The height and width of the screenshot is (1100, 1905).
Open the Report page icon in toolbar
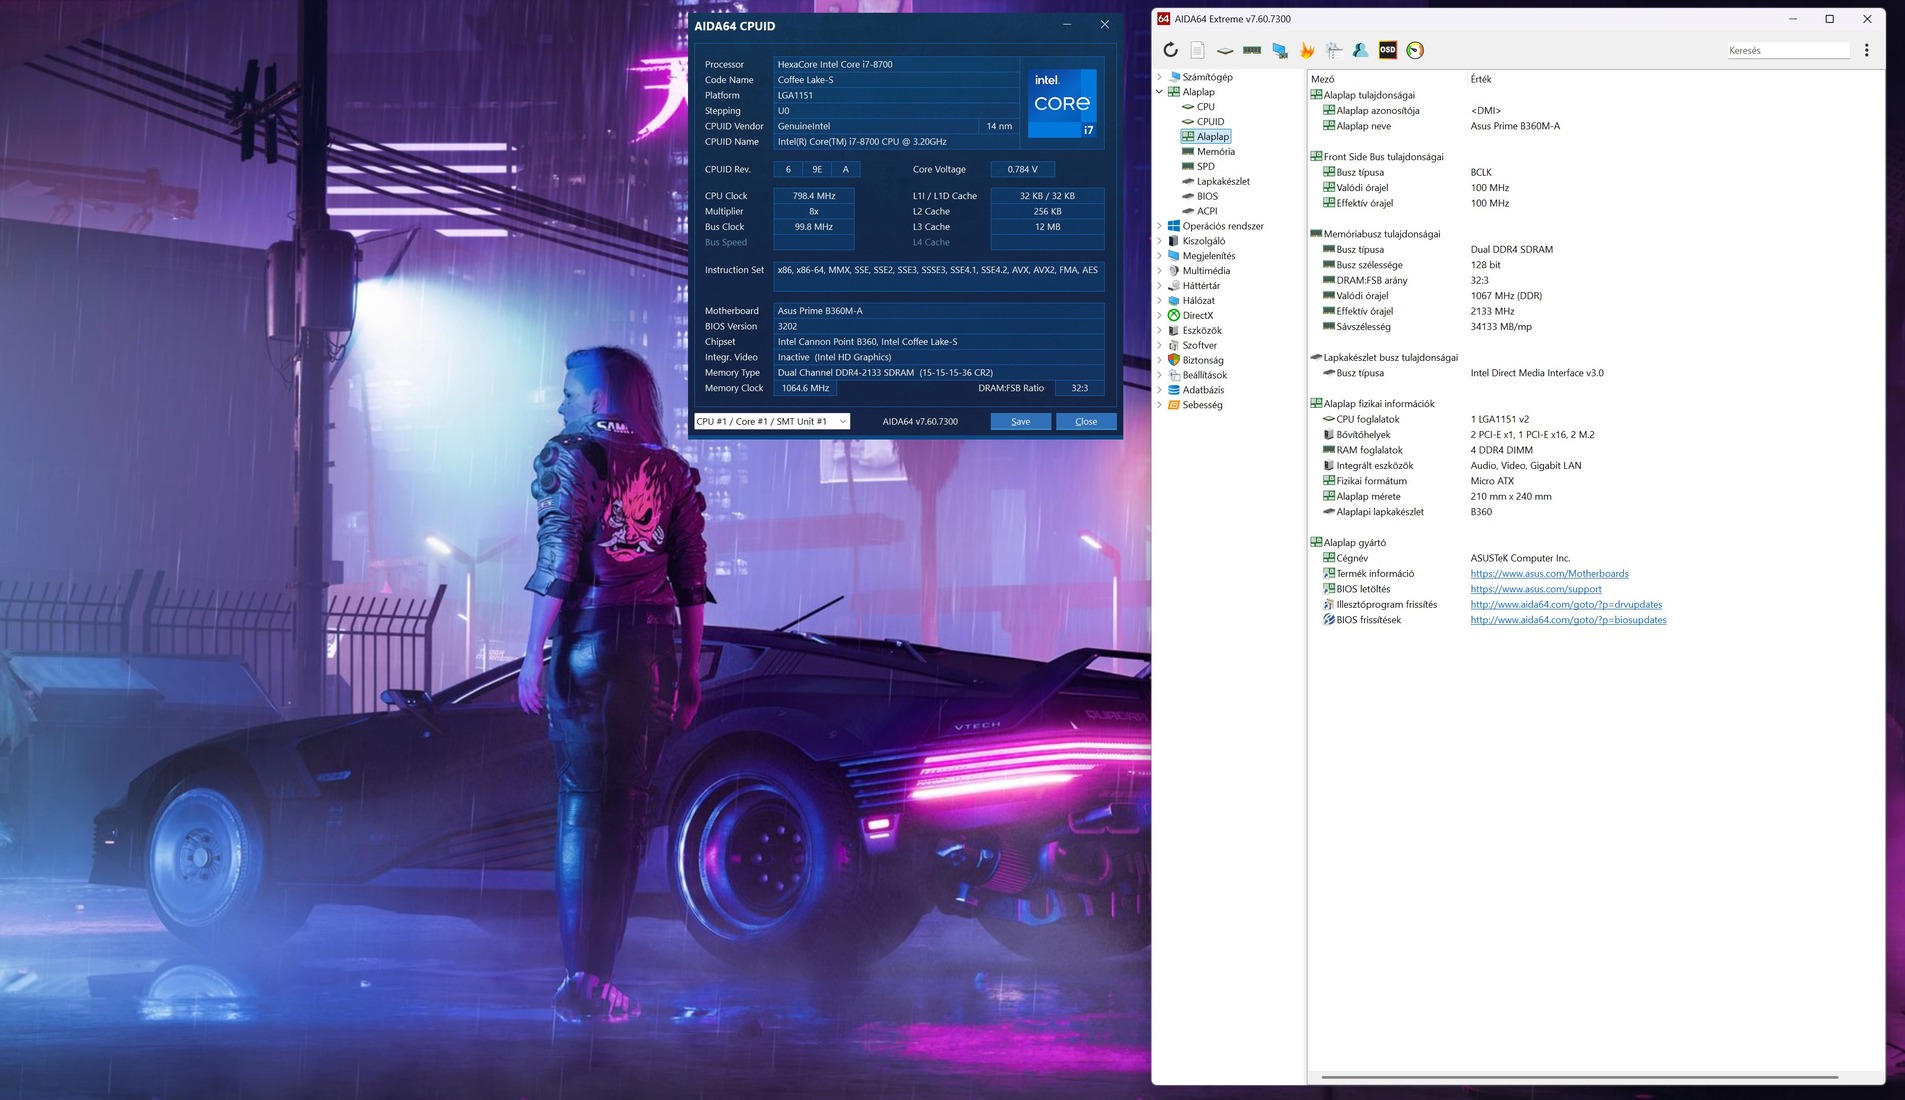(x=1197, y=50)
